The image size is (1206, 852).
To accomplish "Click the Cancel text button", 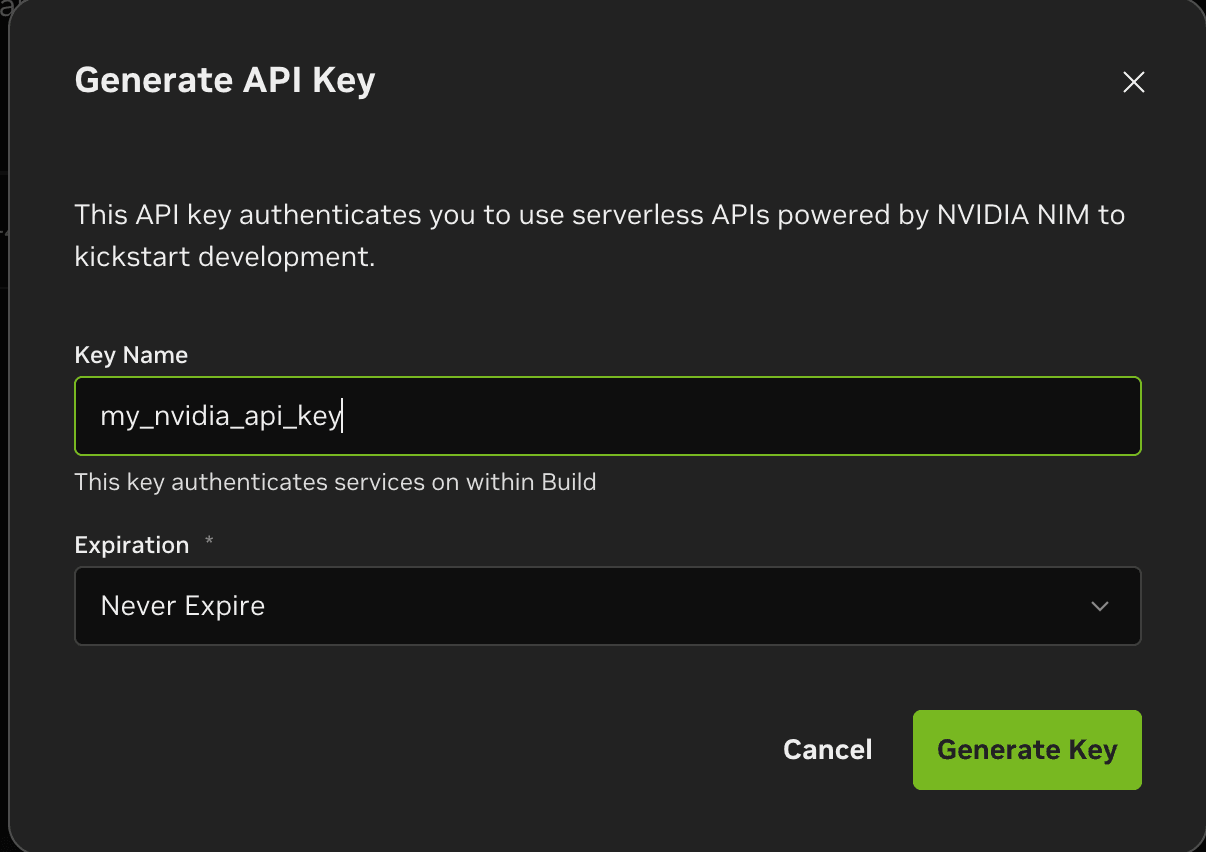I will pos(827,749).
